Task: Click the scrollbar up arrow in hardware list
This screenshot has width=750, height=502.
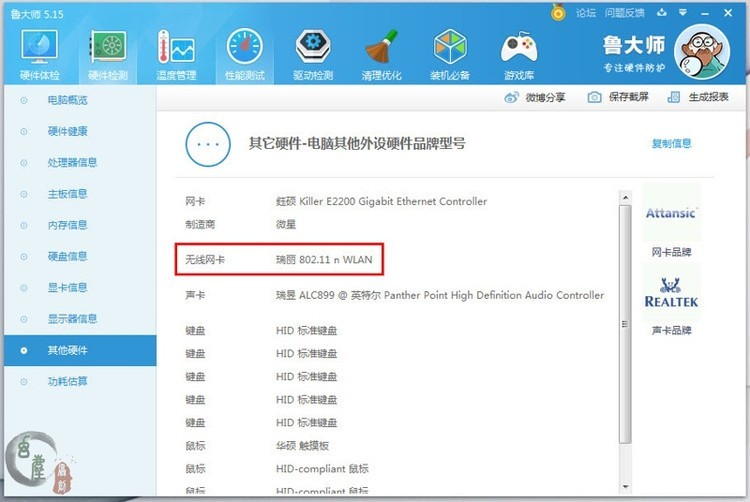Action: (625, 197)
